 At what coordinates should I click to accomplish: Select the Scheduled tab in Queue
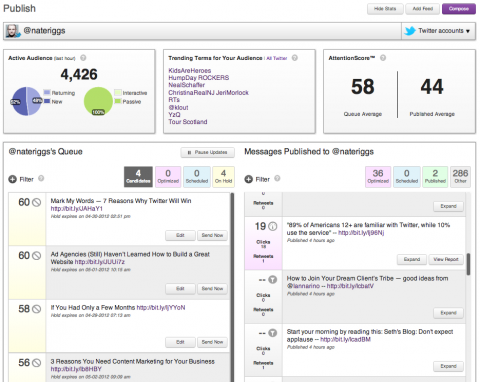pos(197,177)
